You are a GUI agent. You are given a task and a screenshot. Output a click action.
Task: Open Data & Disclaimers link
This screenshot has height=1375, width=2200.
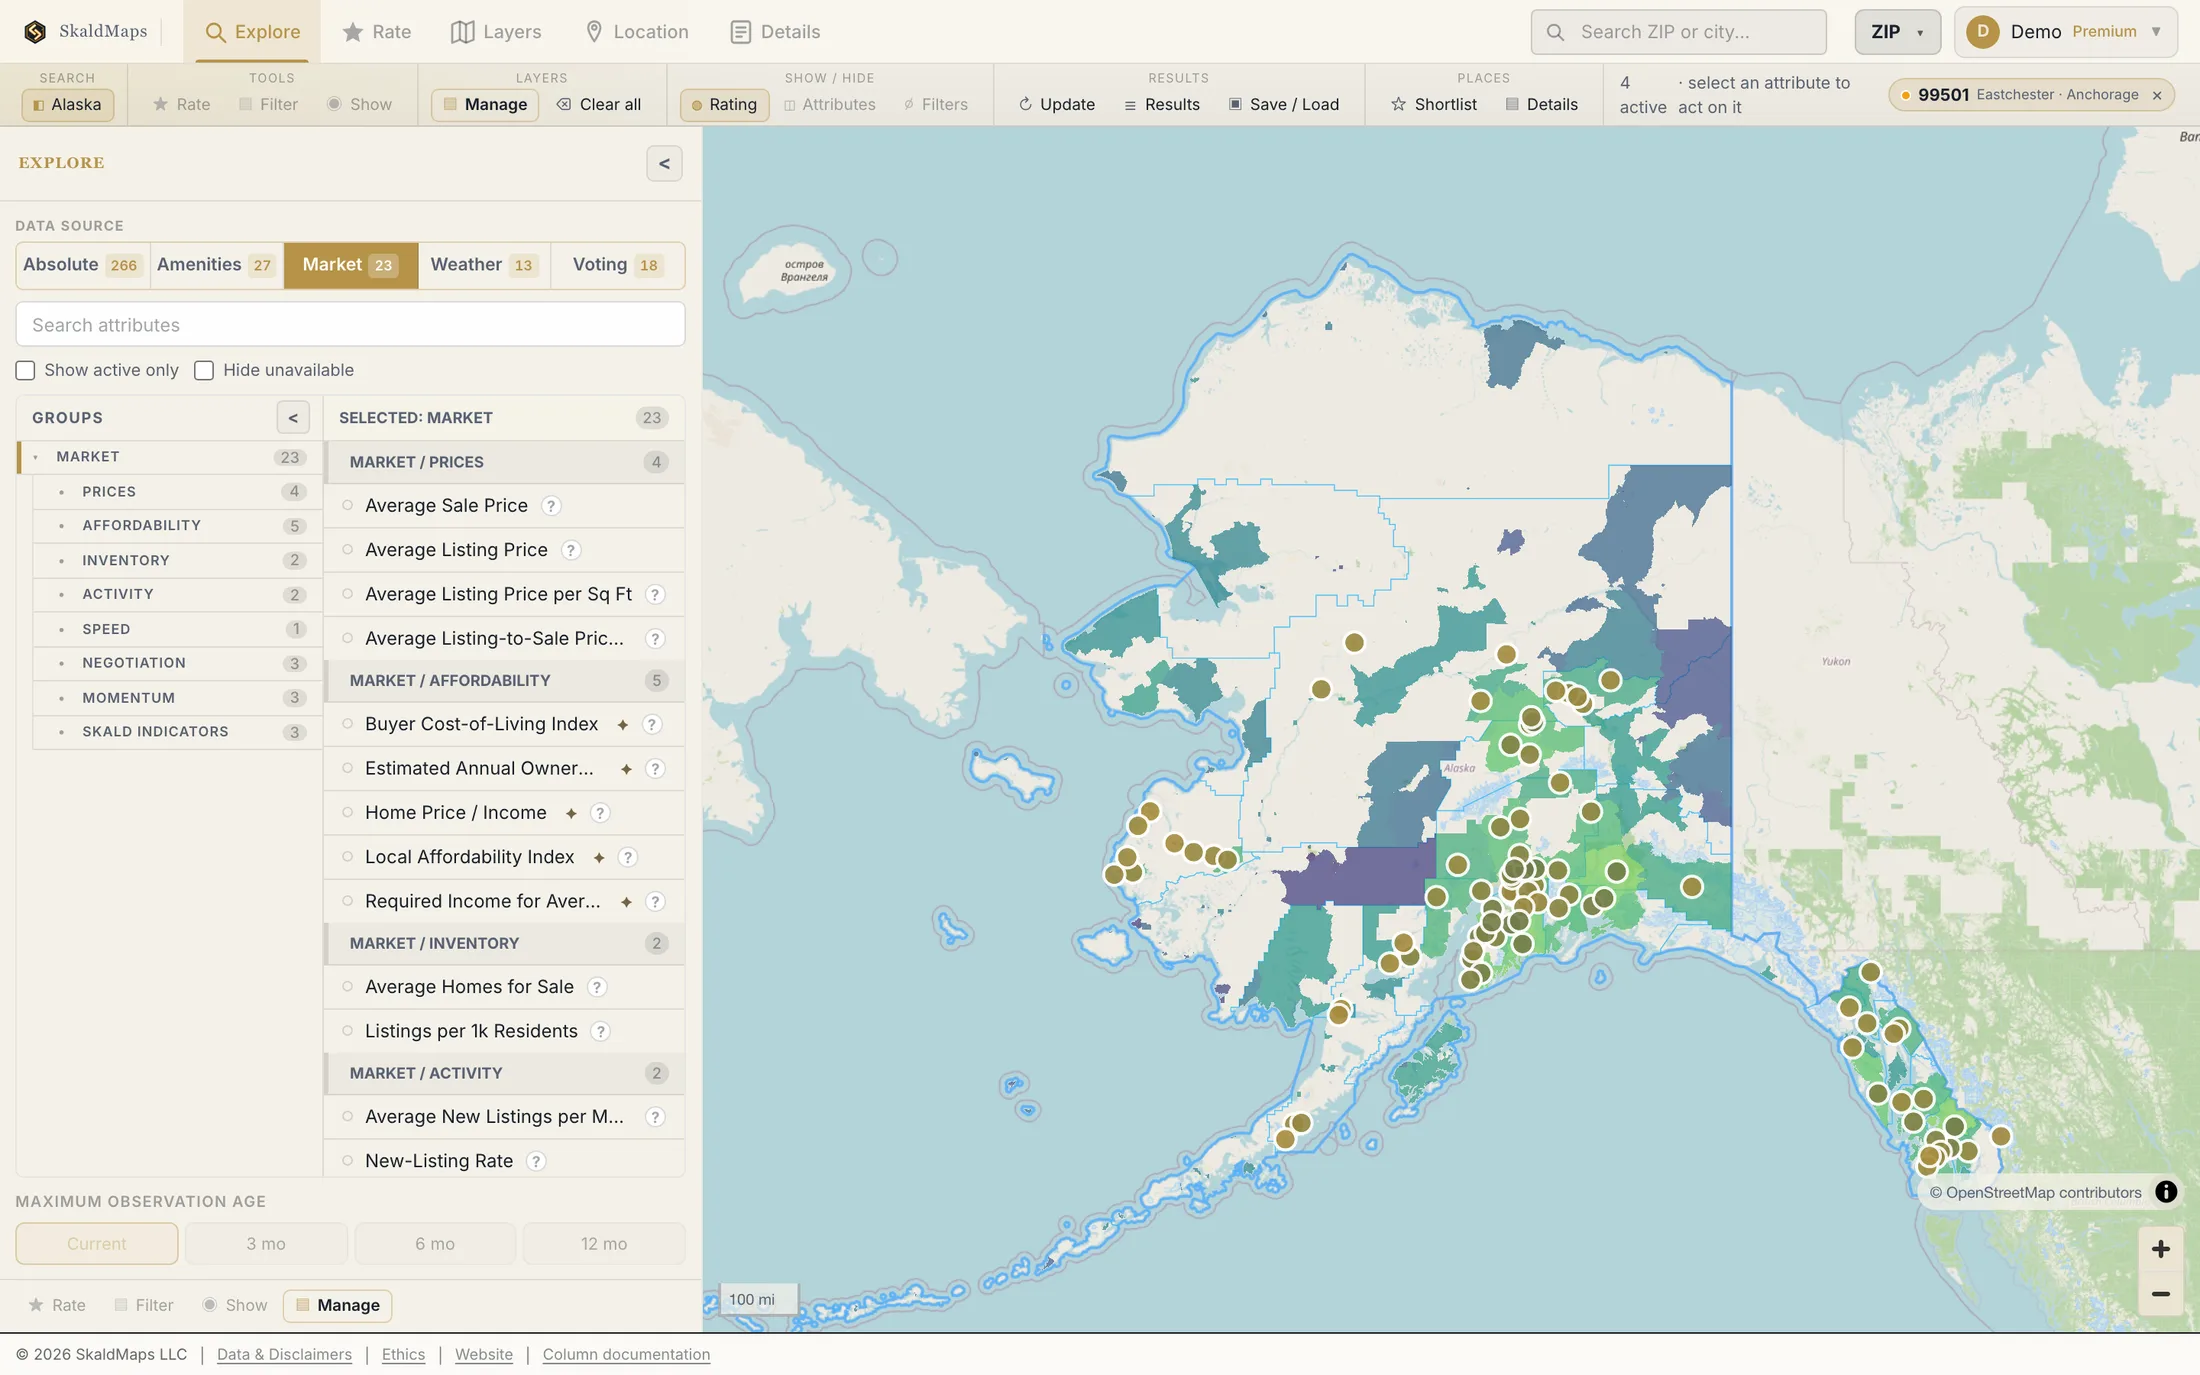coord(284,1354)
